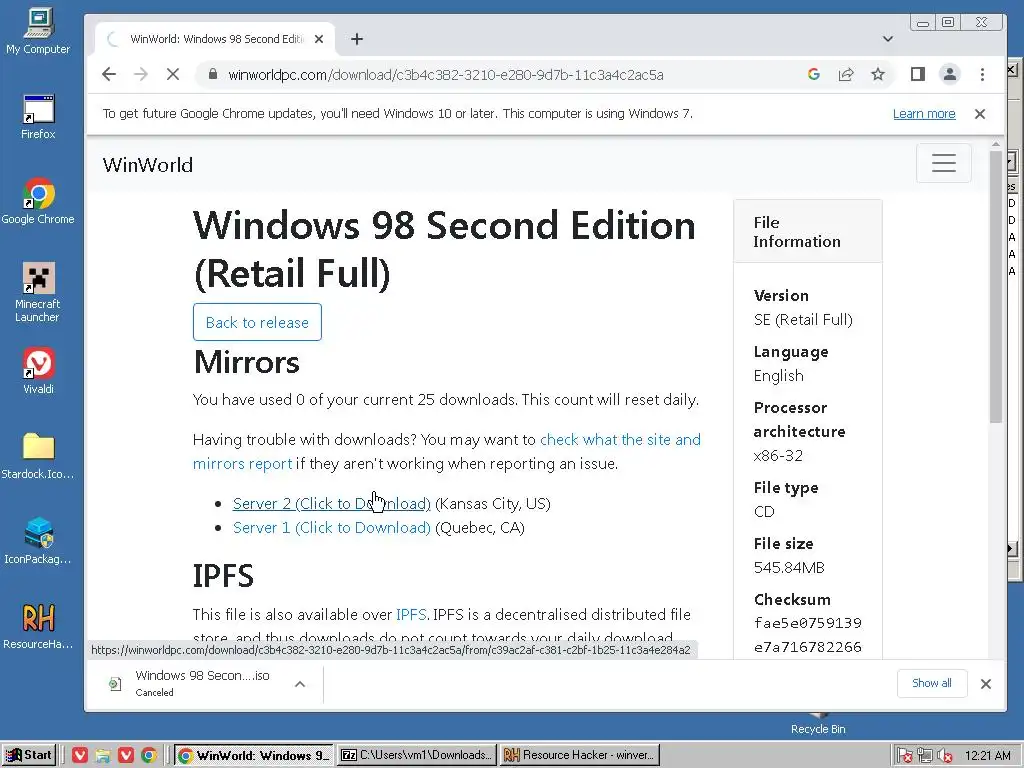1024x768 pixels.
Task: Switch to WinWorld Chrome taskbar button
Action: [x=254, y=755]
